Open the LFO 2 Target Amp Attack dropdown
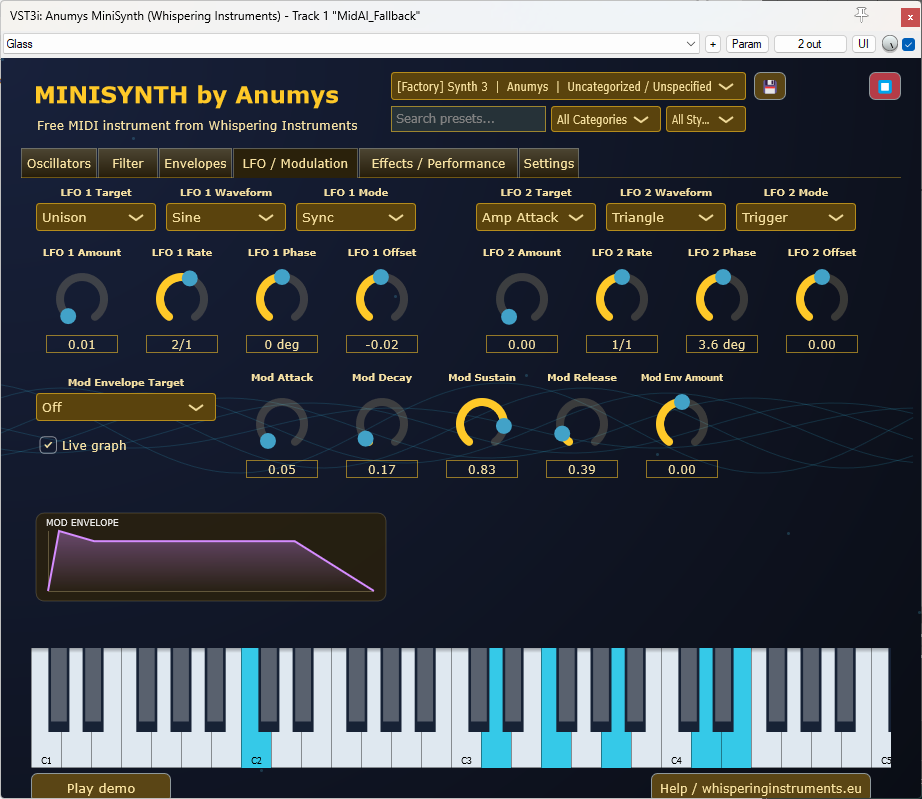 (536, 218)
